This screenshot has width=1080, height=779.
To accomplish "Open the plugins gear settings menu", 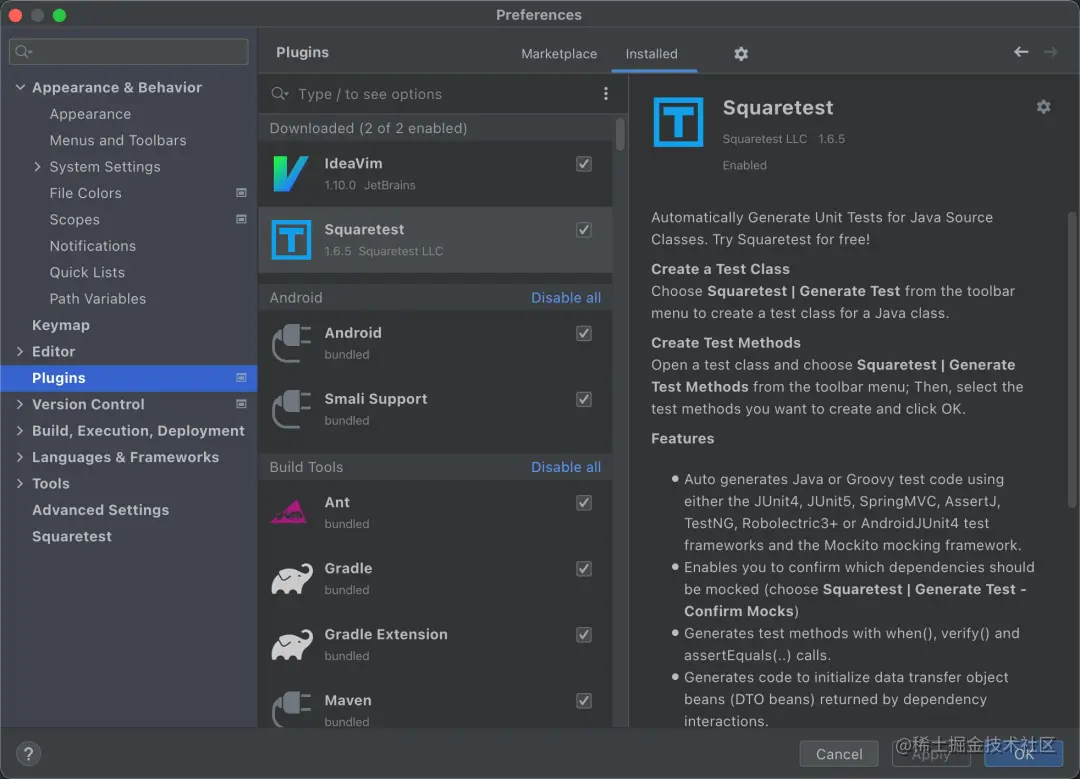I will (740, 54).
